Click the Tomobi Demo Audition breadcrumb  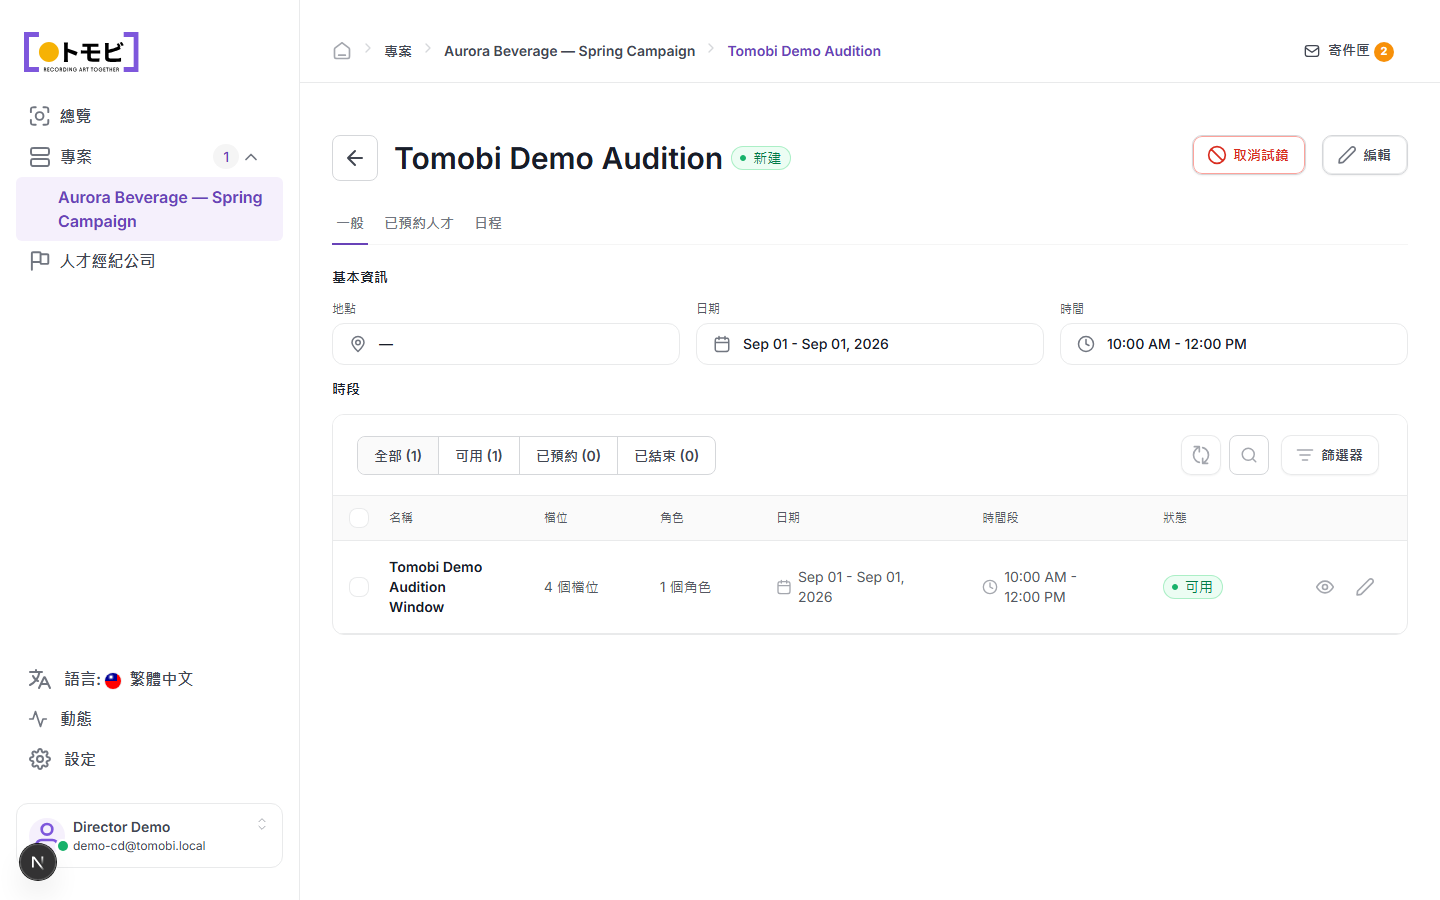tap(804, 51)
